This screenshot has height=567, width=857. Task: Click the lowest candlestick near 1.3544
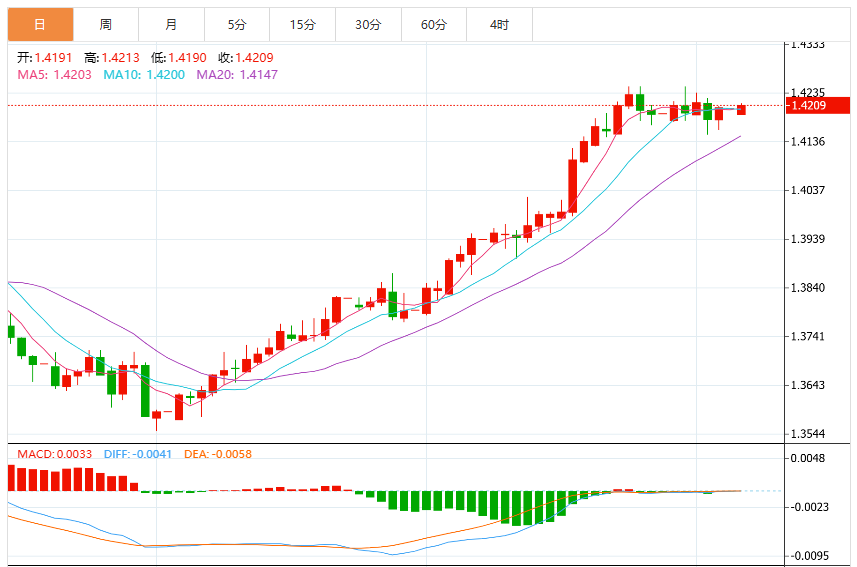coord(156,418)
